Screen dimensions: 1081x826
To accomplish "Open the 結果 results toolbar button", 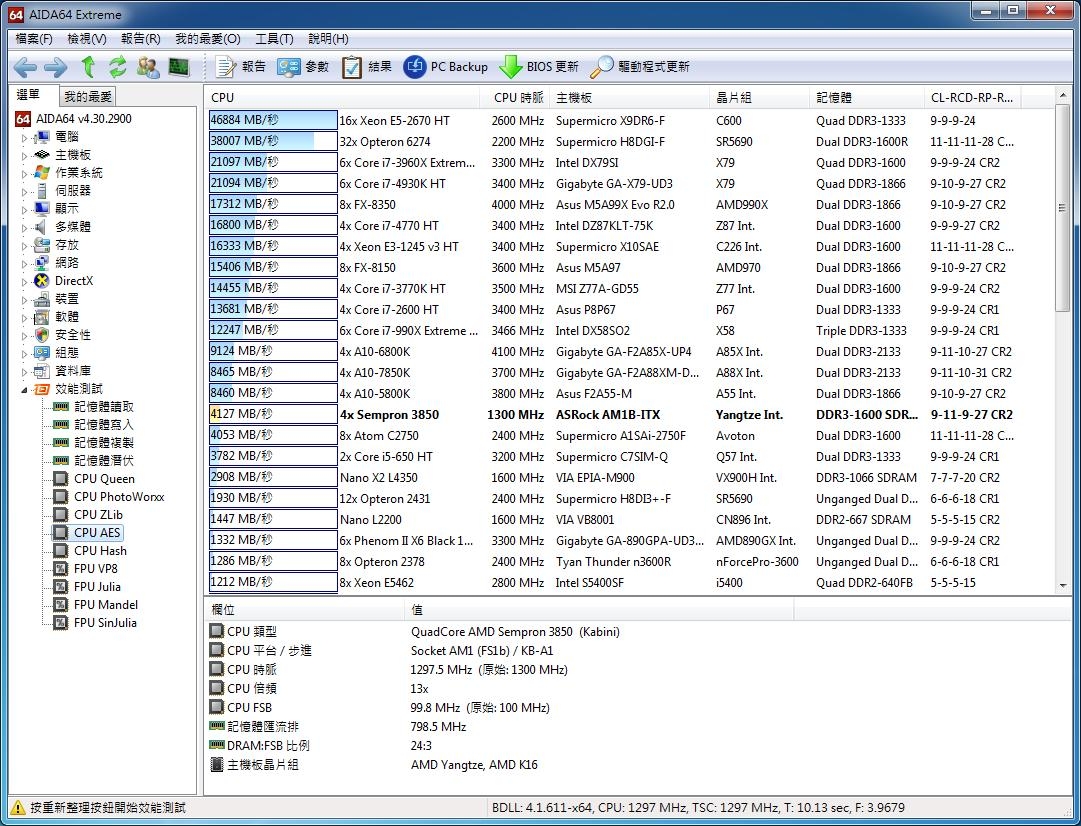I will pyautogui.click(x=367, y=67).
